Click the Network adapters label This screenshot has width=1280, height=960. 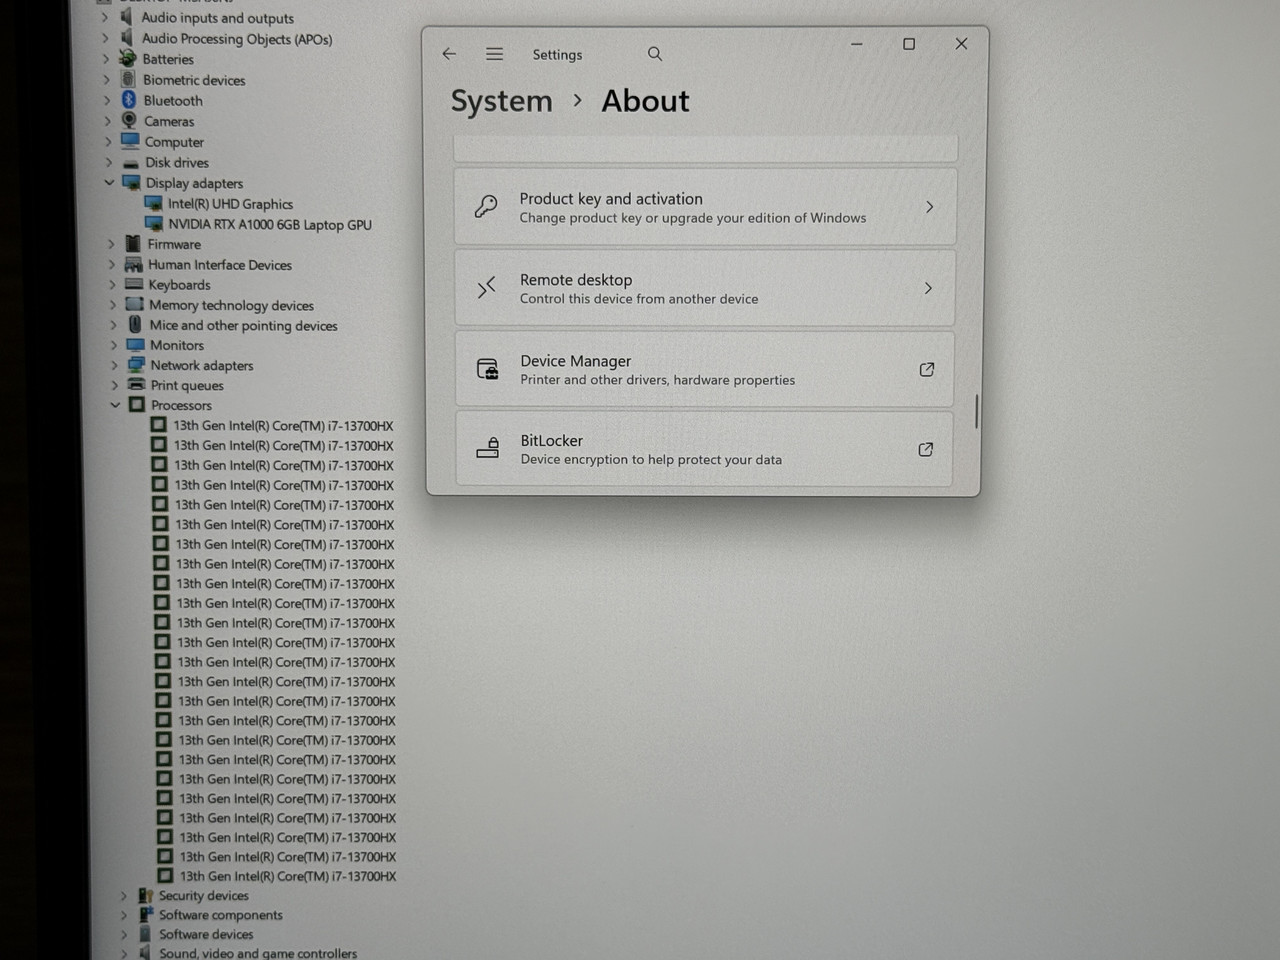(202, 365)
